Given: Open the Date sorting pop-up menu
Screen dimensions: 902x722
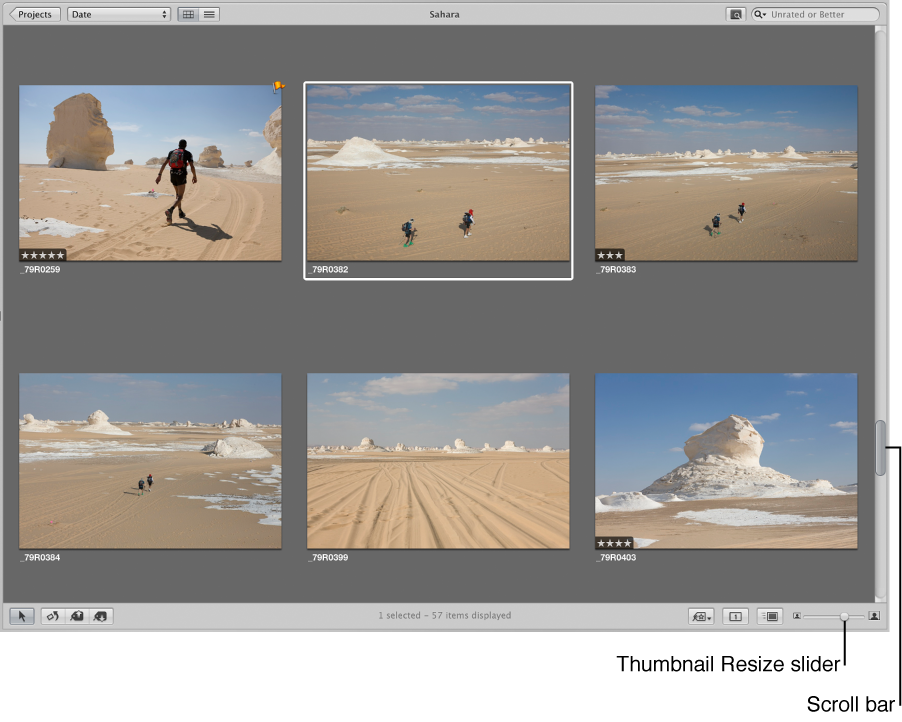Looking at the screenshot, I should pos(117,14).
